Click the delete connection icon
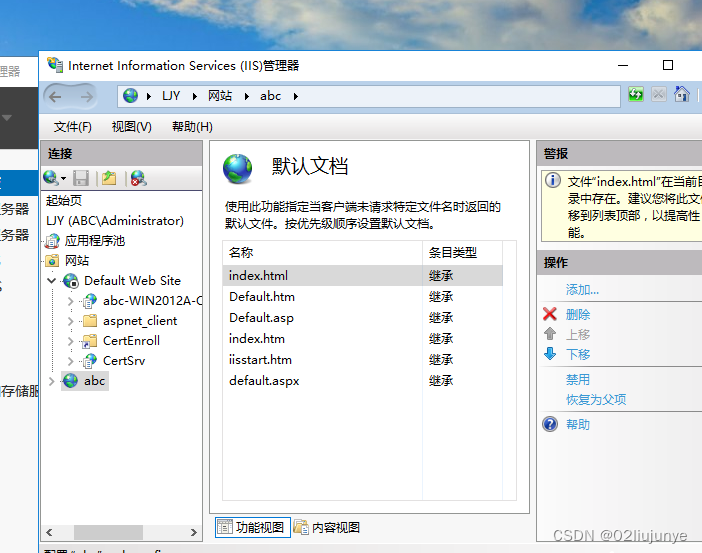Viewport: 702px width, 553px height. pos(138,178)
